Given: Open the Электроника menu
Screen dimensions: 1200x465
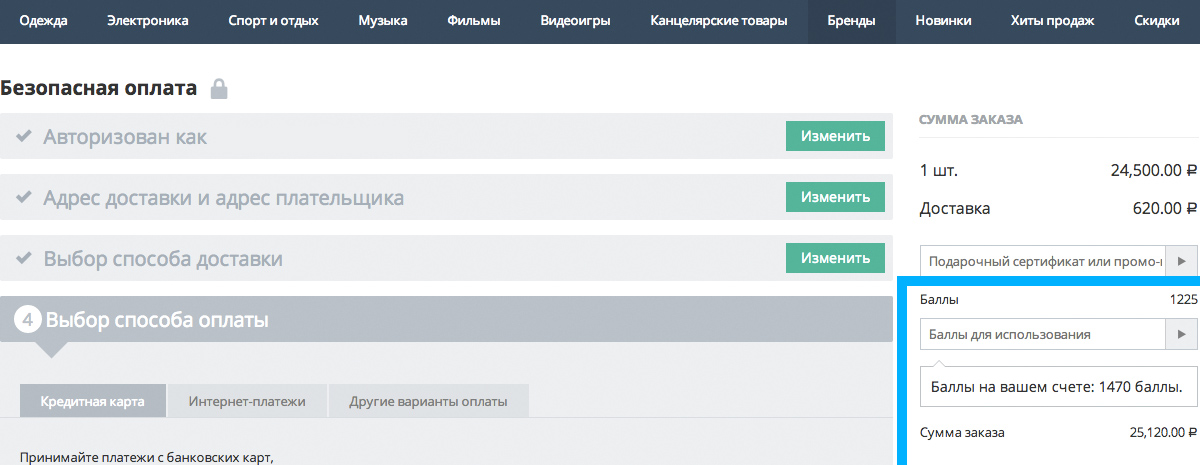Looking at the screenshot, I should [x=147, y=21].
